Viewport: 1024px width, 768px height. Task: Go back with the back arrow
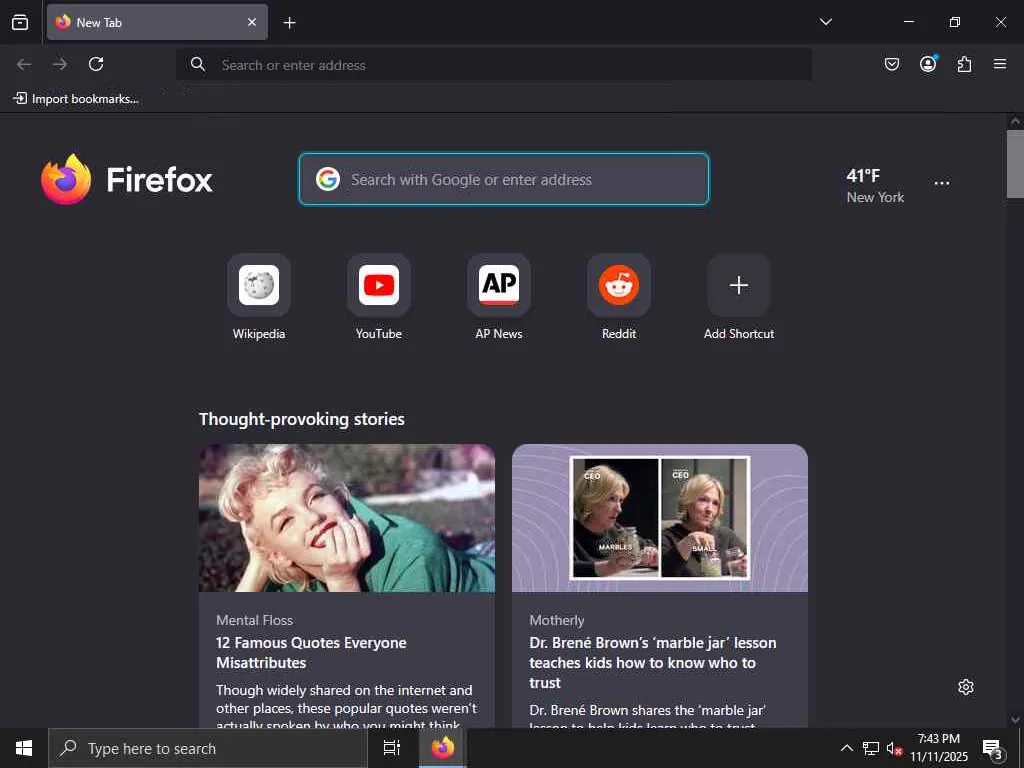click(x=24, y=64)
